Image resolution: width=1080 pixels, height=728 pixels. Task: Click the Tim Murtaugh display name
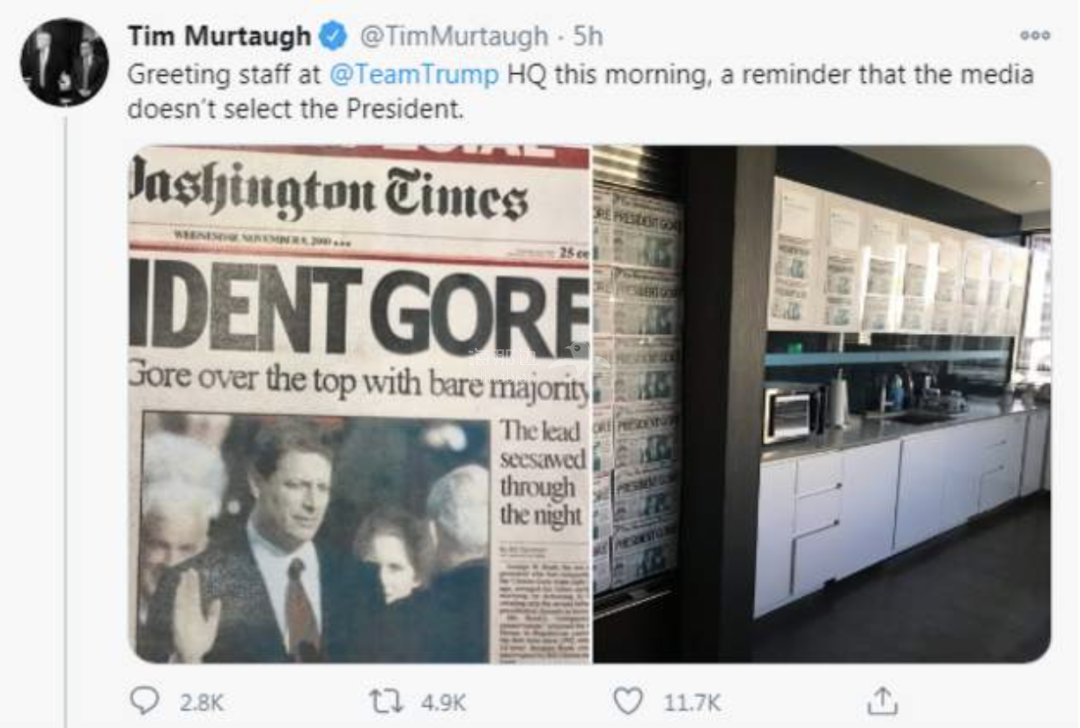tap(220, 36)
